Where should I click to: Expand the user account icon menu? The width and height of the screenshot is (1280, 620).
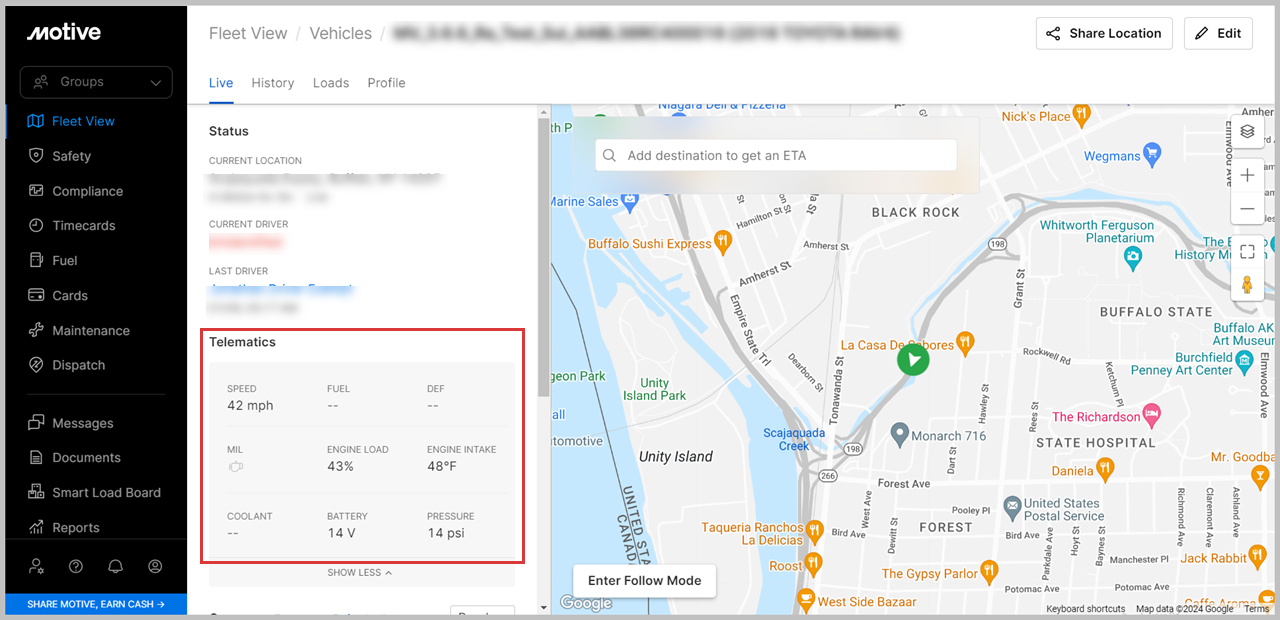[155, 566]
